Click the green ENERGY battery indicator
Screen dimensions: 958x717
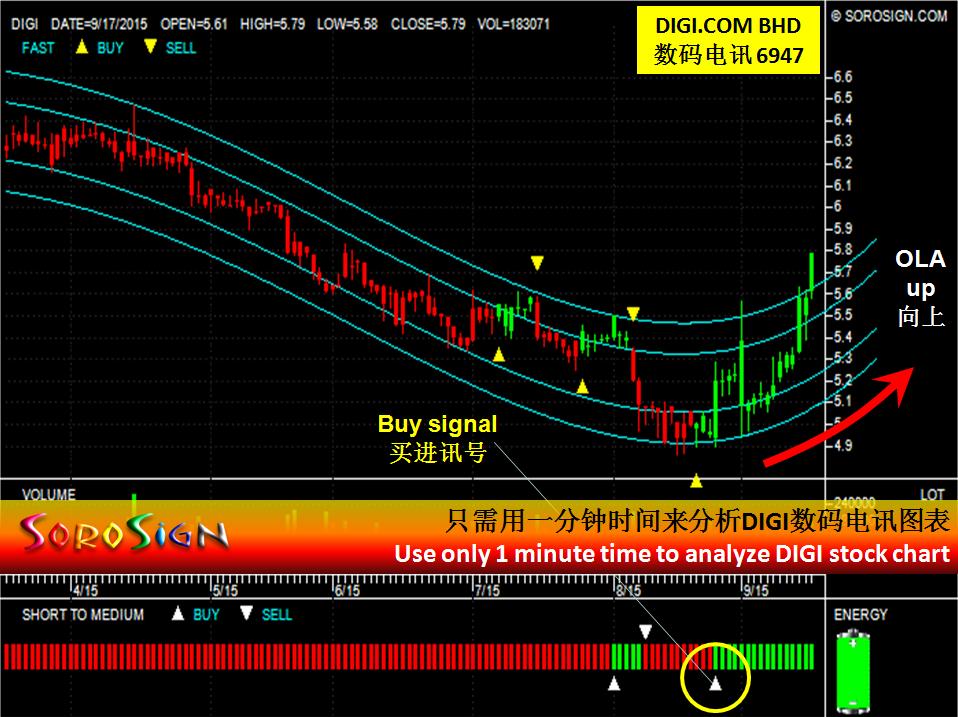[x=853, y=672]
